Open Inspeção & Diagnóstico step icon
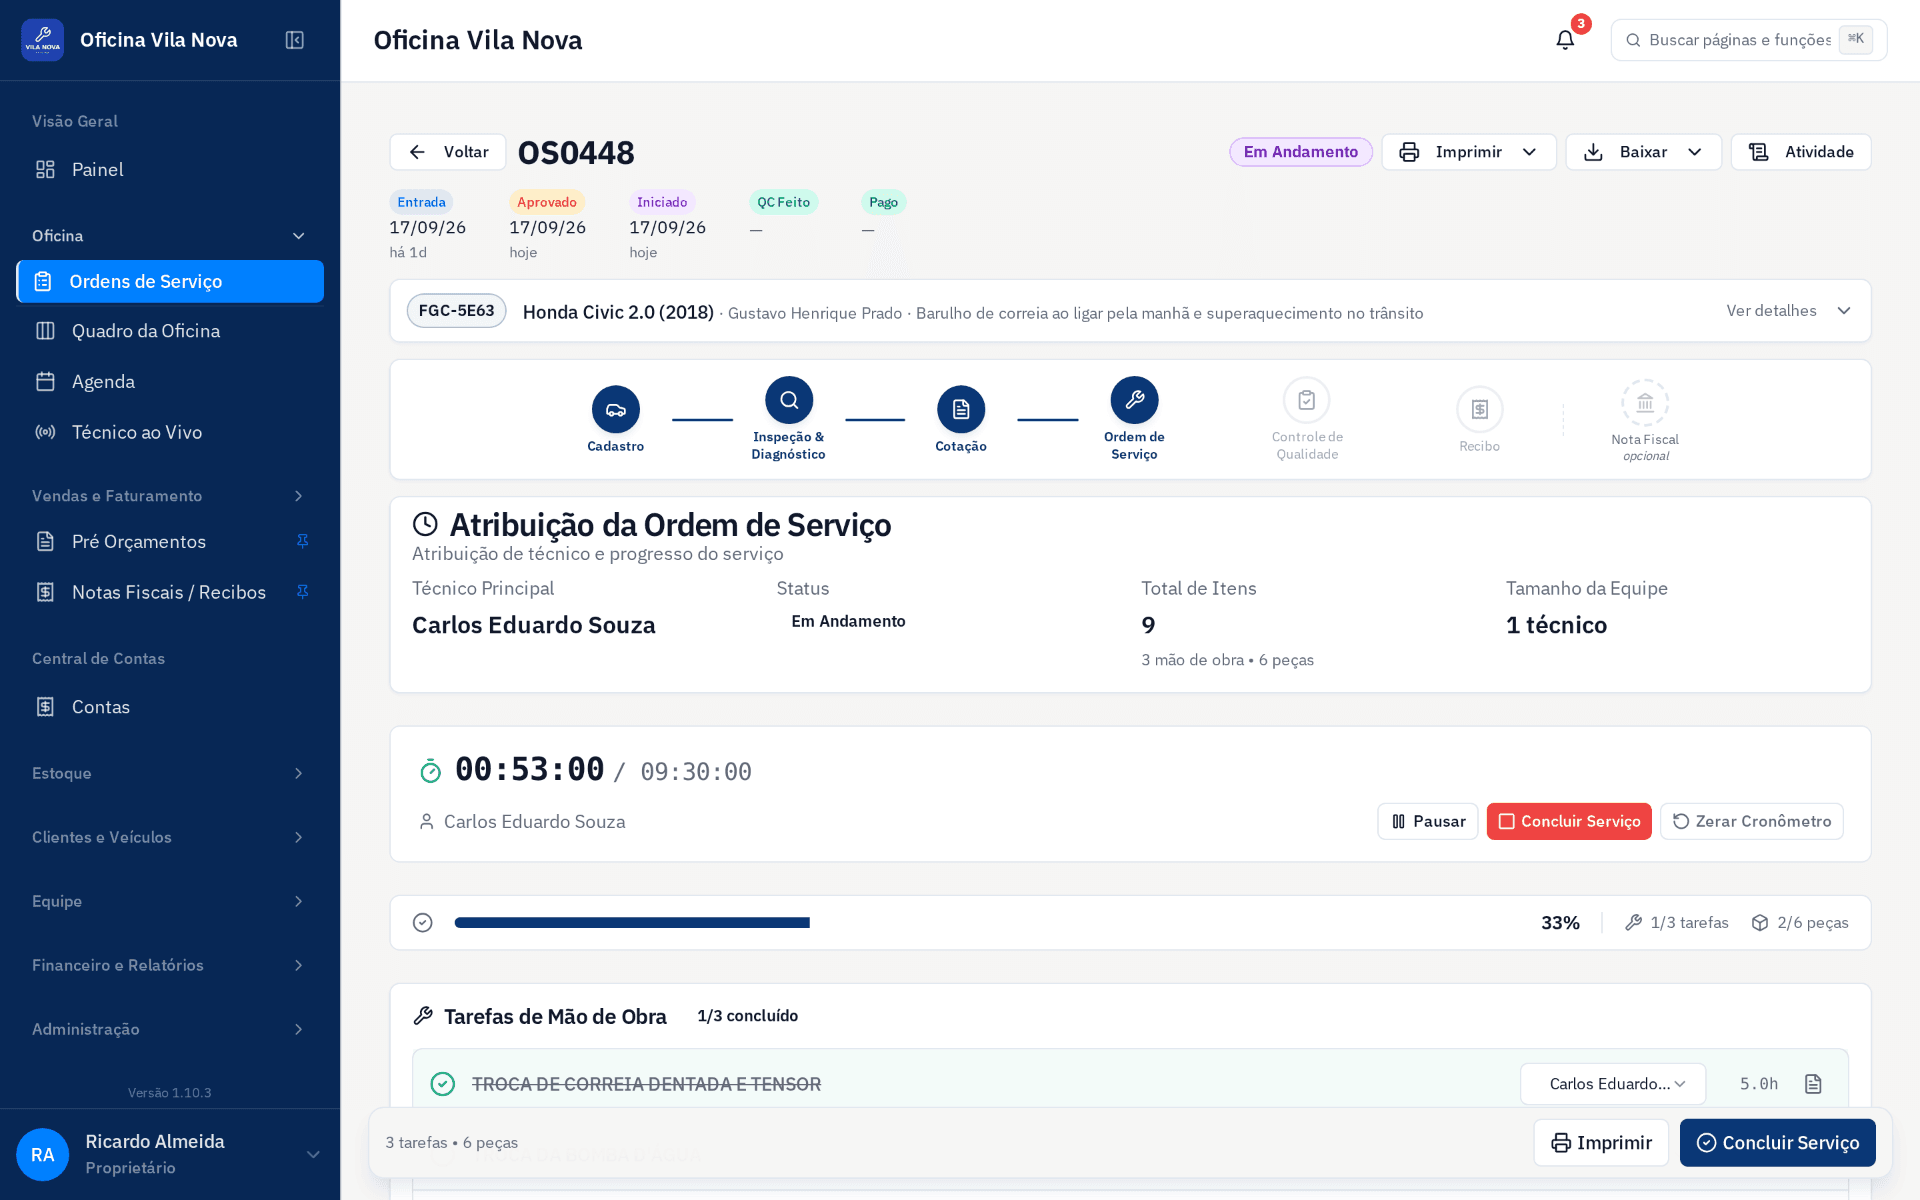 pyautogui.click(x=789, y=400)
